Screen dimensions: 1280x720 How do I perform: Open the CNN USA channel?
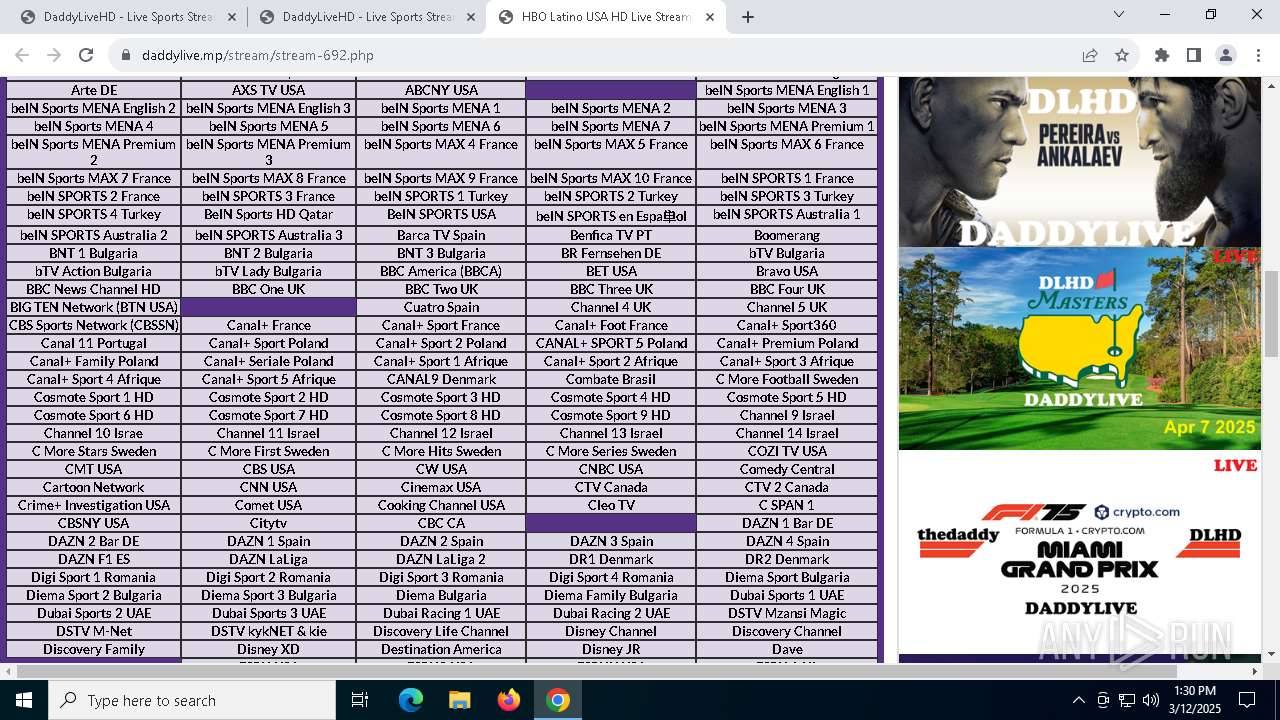[269, 487]
